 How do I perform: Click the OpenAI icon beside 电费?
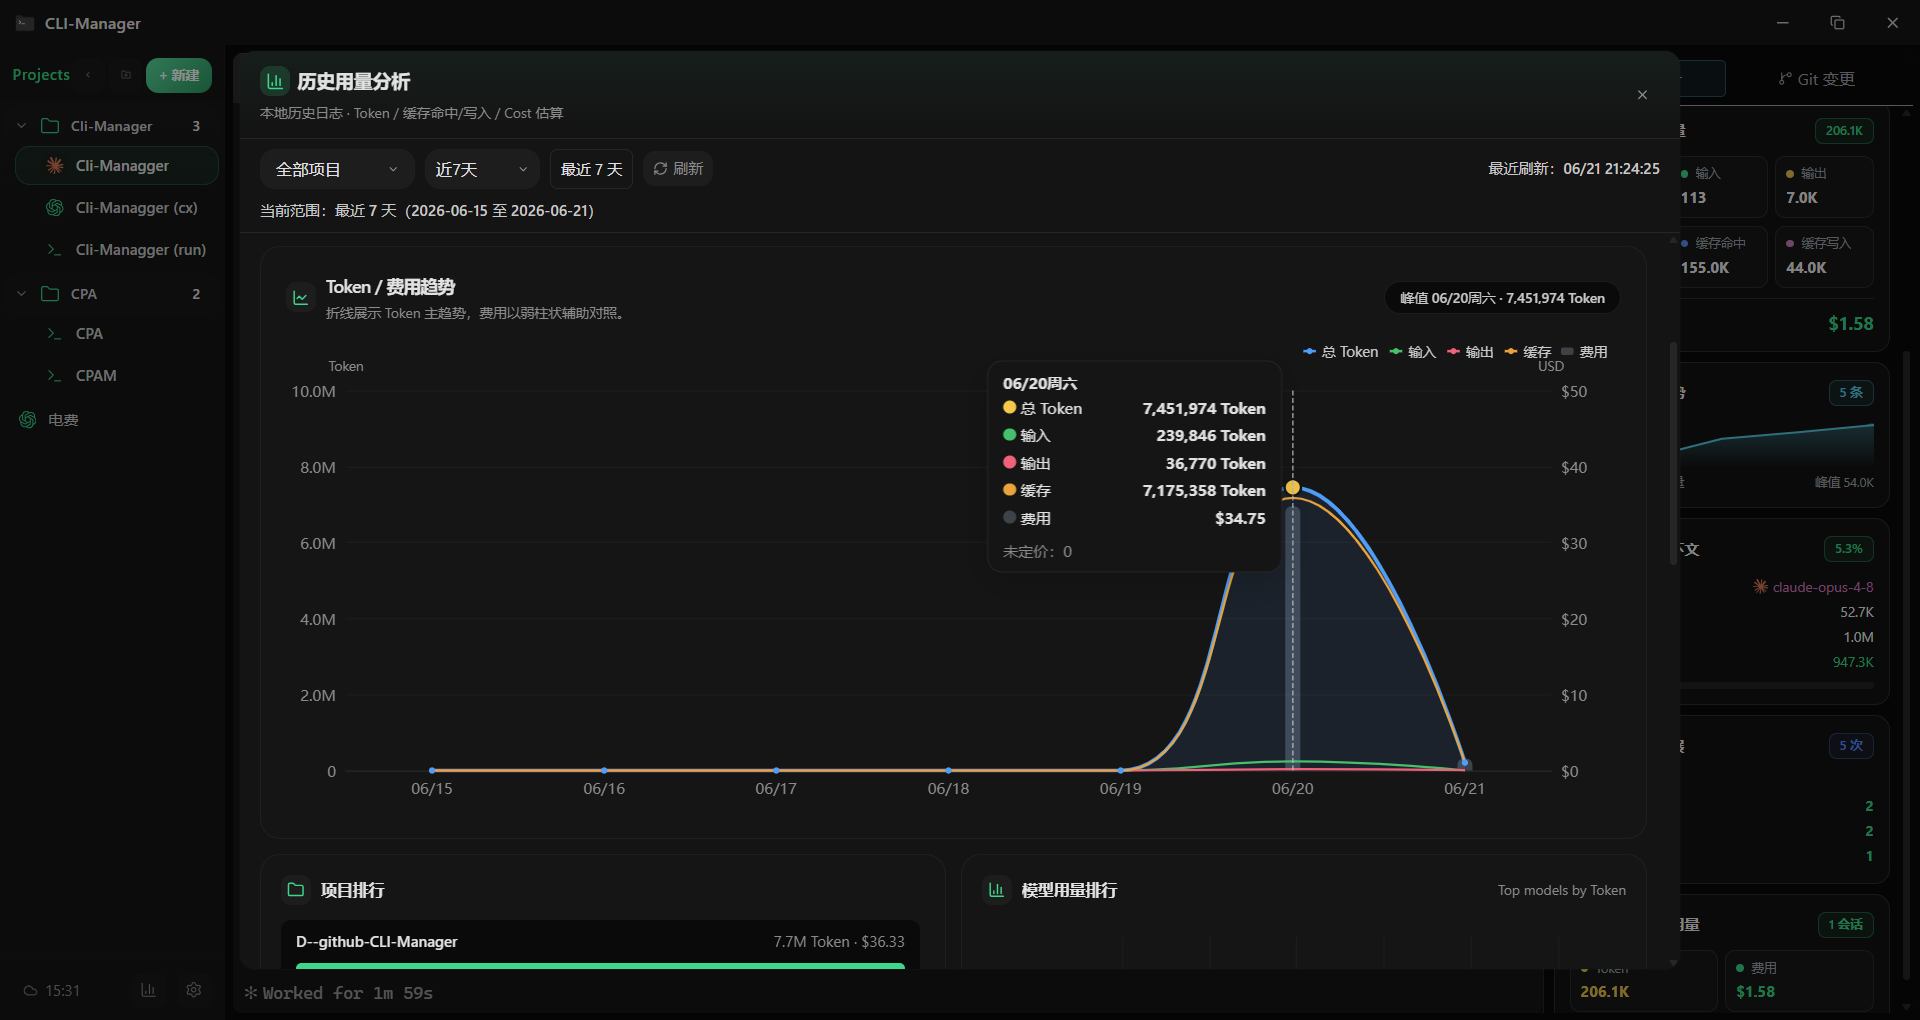pos(28,420)
